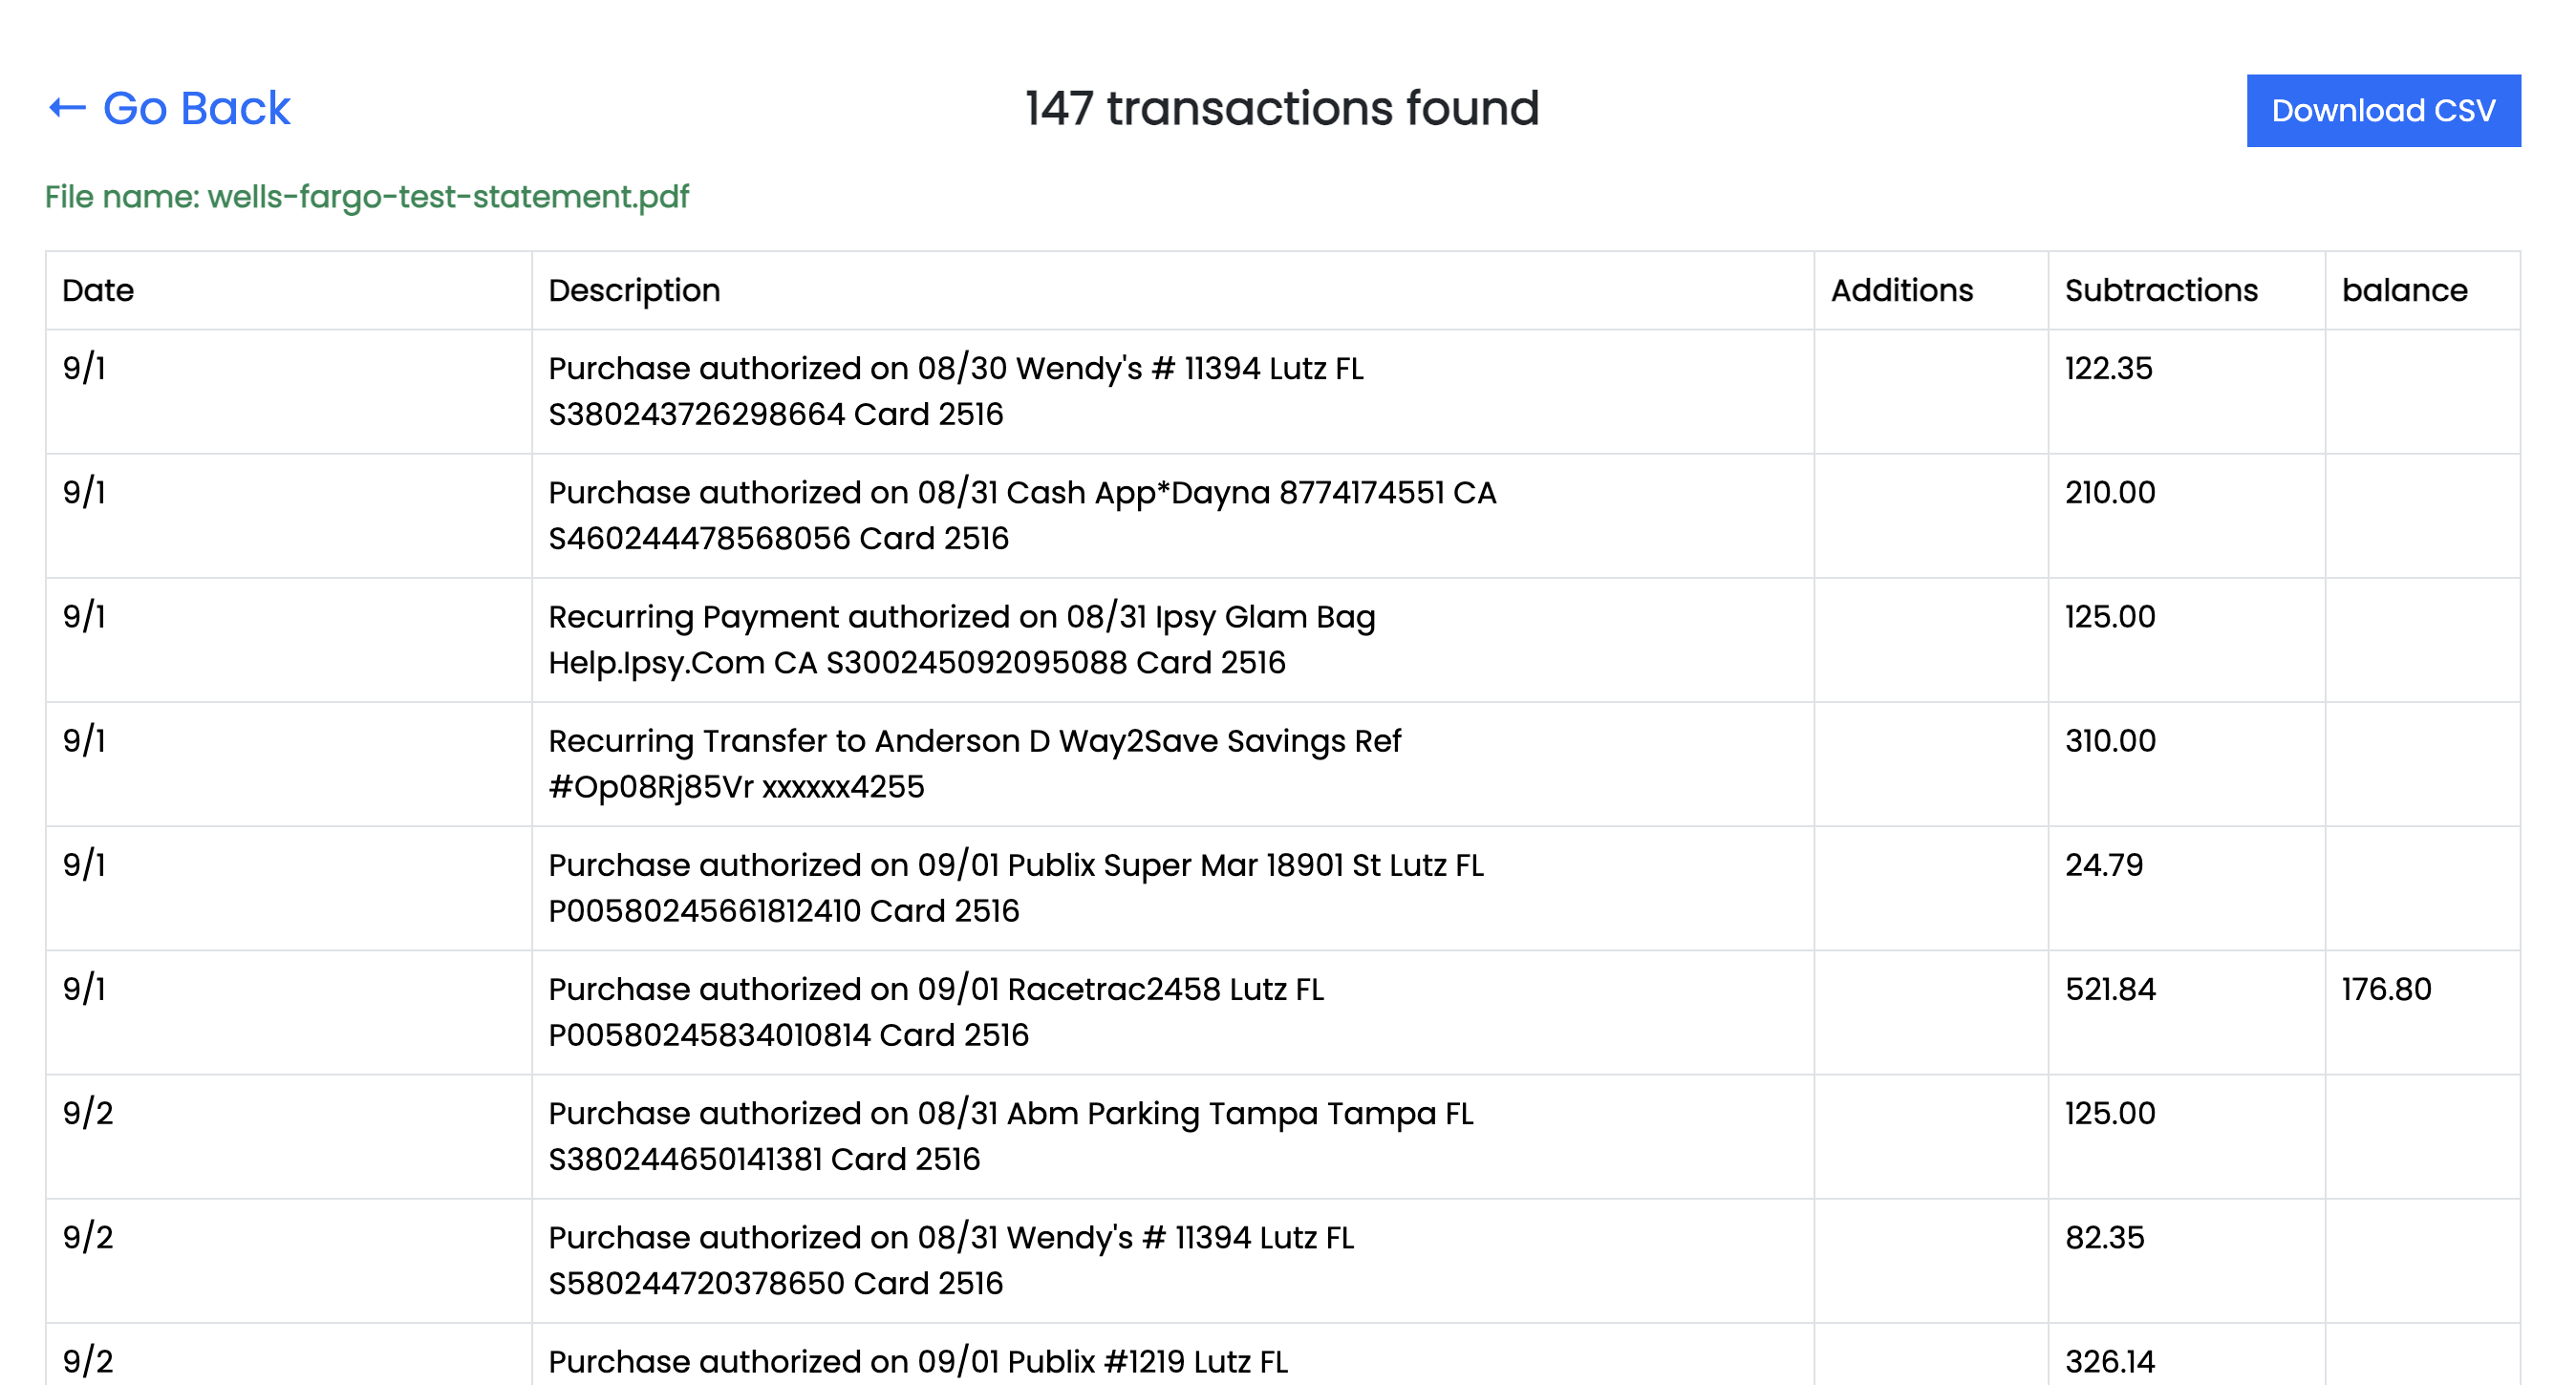Click the file name wells-fargo-test-statement.pdf text
This screenshot has height=1385, width=2576.
pyautogui.click(x=367, y=197)
